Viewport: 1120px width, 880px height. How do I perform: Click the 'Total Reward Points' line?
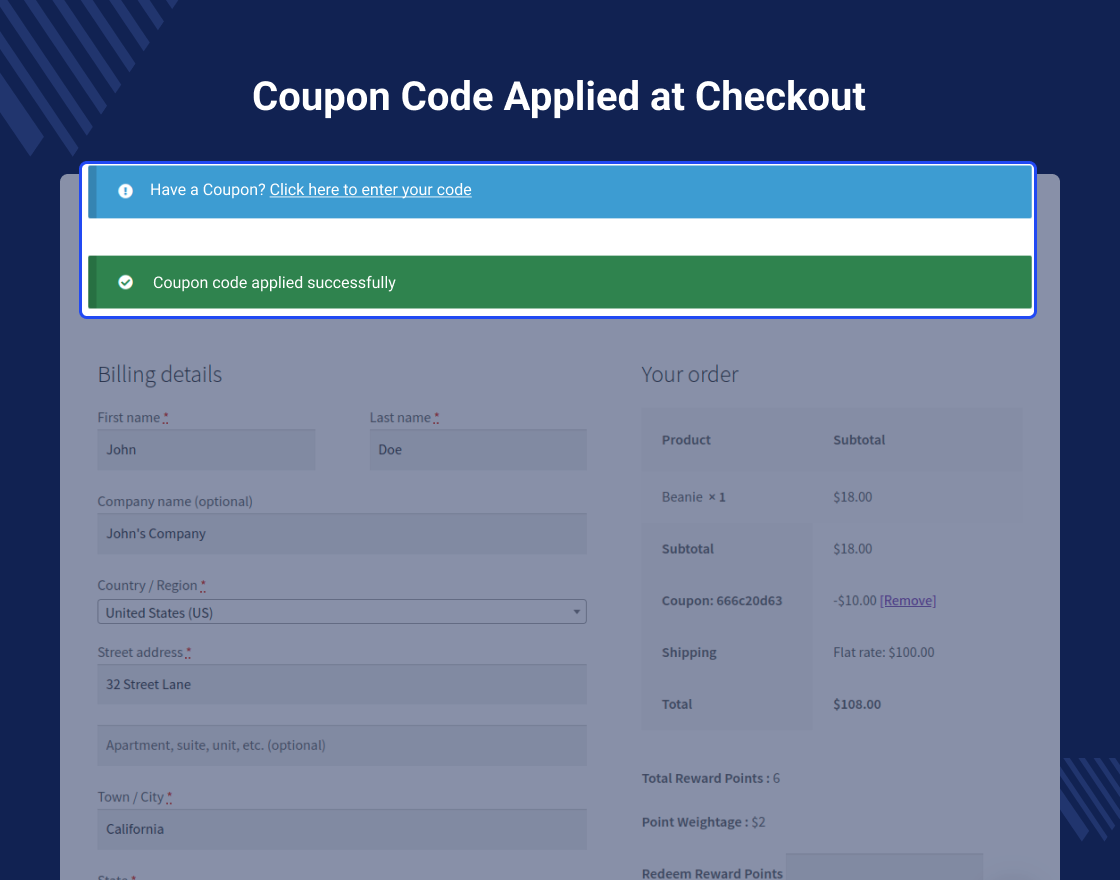pos(710,778)
